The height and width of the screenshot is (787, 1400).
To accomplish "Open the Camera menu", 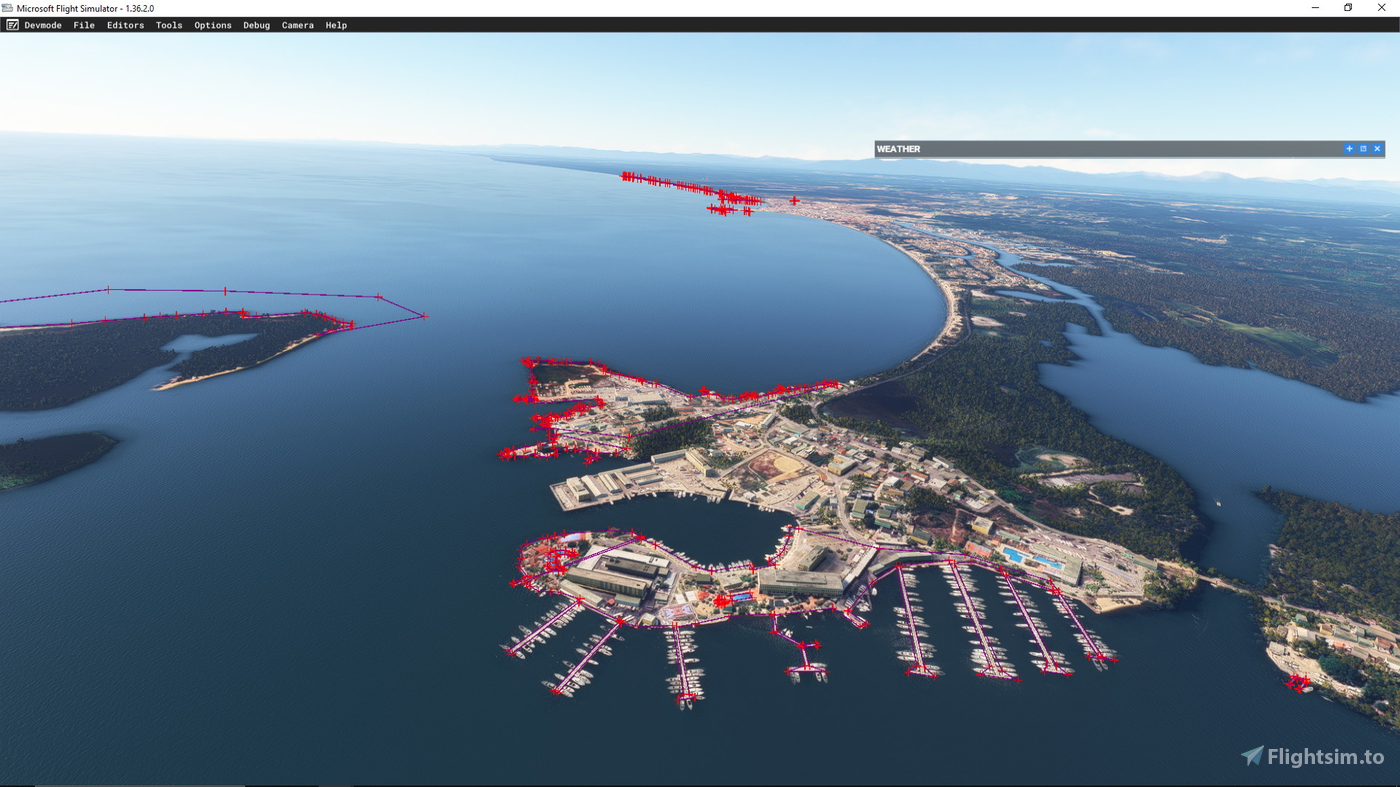I will coord(297,25).
